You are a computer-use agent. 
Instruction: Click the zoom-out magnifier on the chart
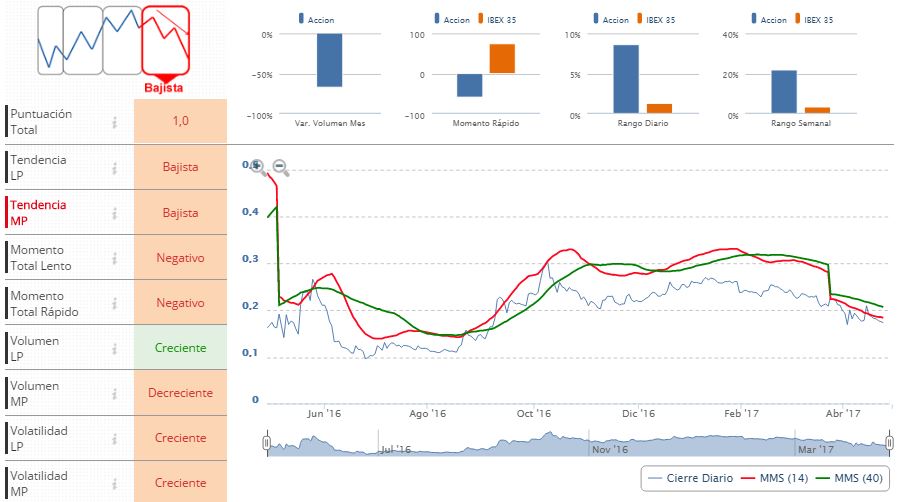coord(281,168)
